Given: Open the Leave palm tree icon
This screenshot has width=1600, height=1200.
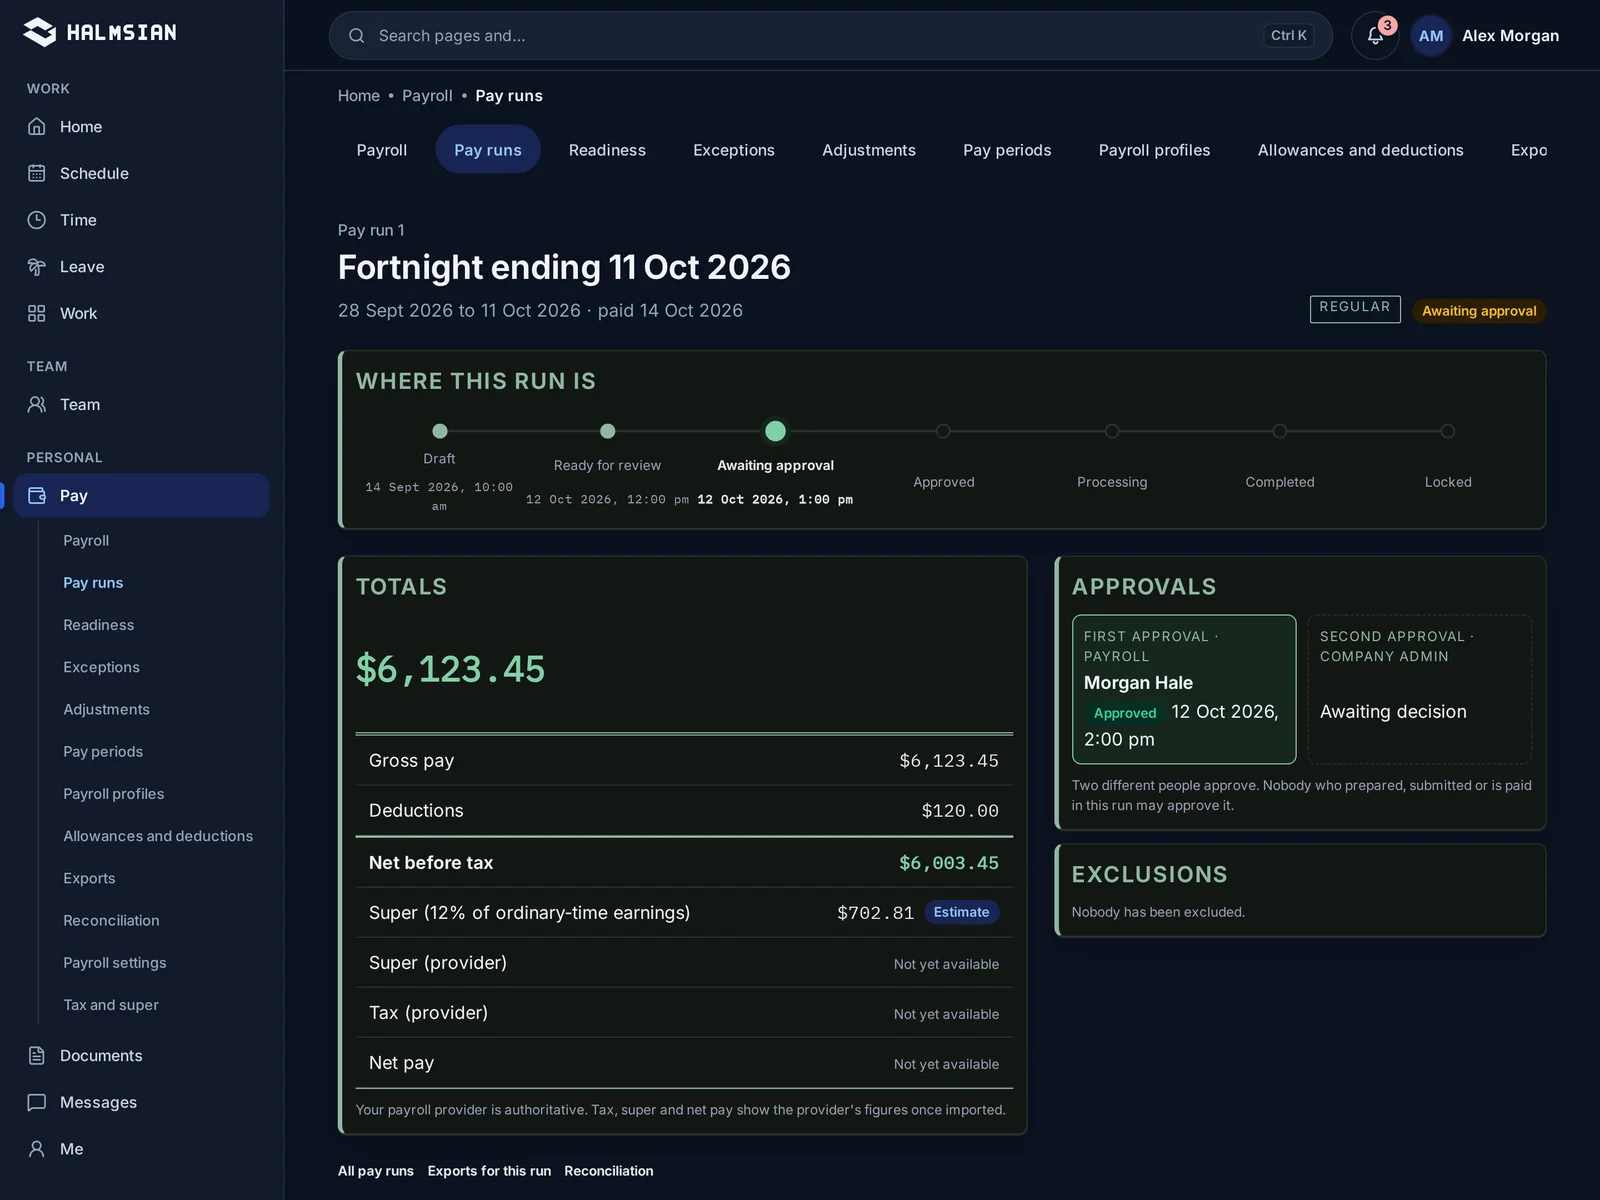Looking at the screenshot, I should tap(37, 267).
